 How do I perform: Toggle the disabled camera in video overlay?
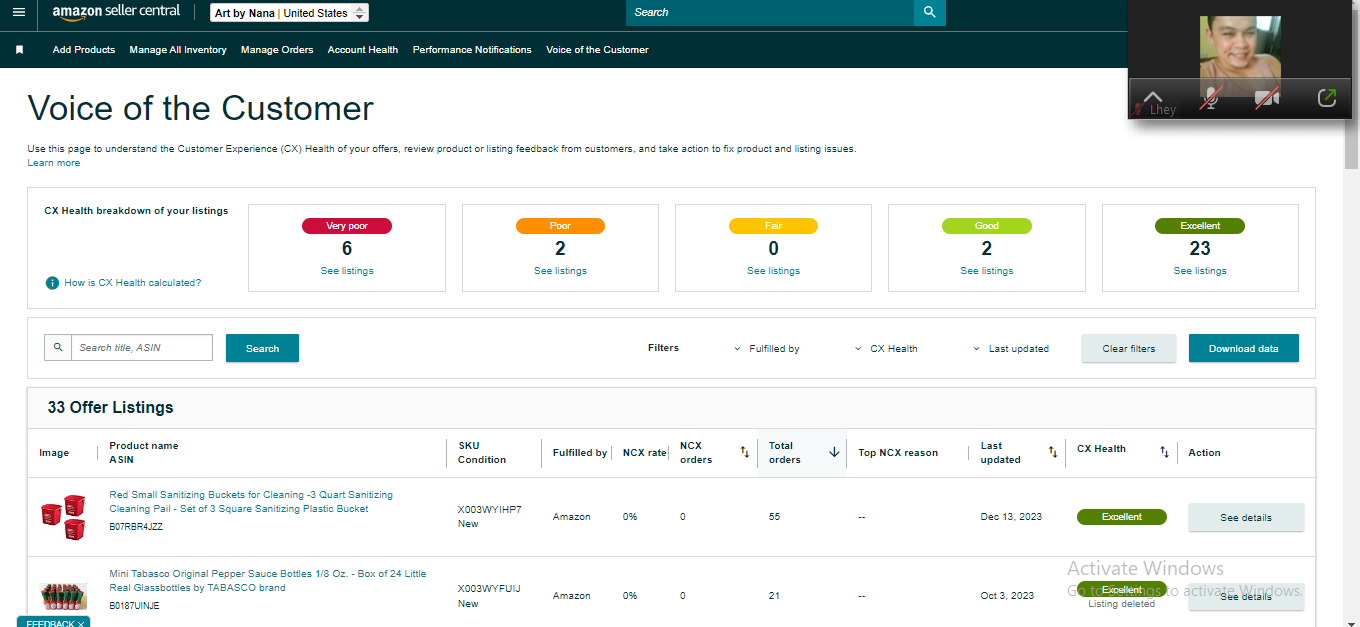1268,98
